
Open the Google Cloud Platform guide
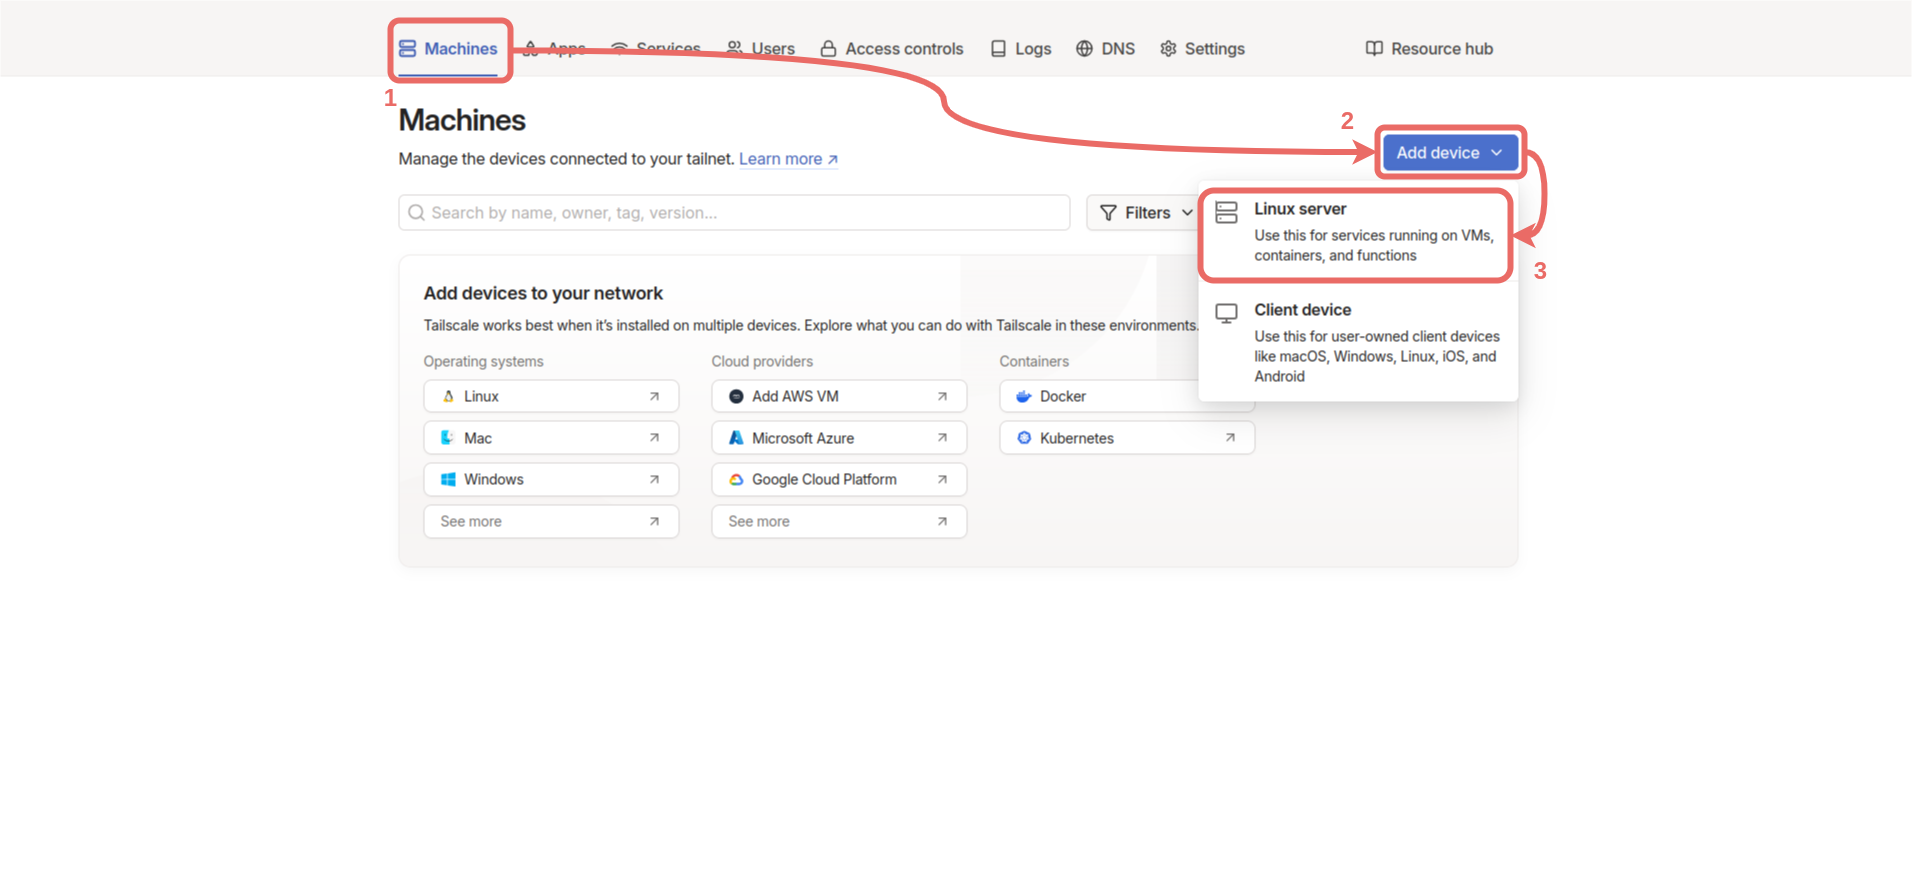coord(839,480)
